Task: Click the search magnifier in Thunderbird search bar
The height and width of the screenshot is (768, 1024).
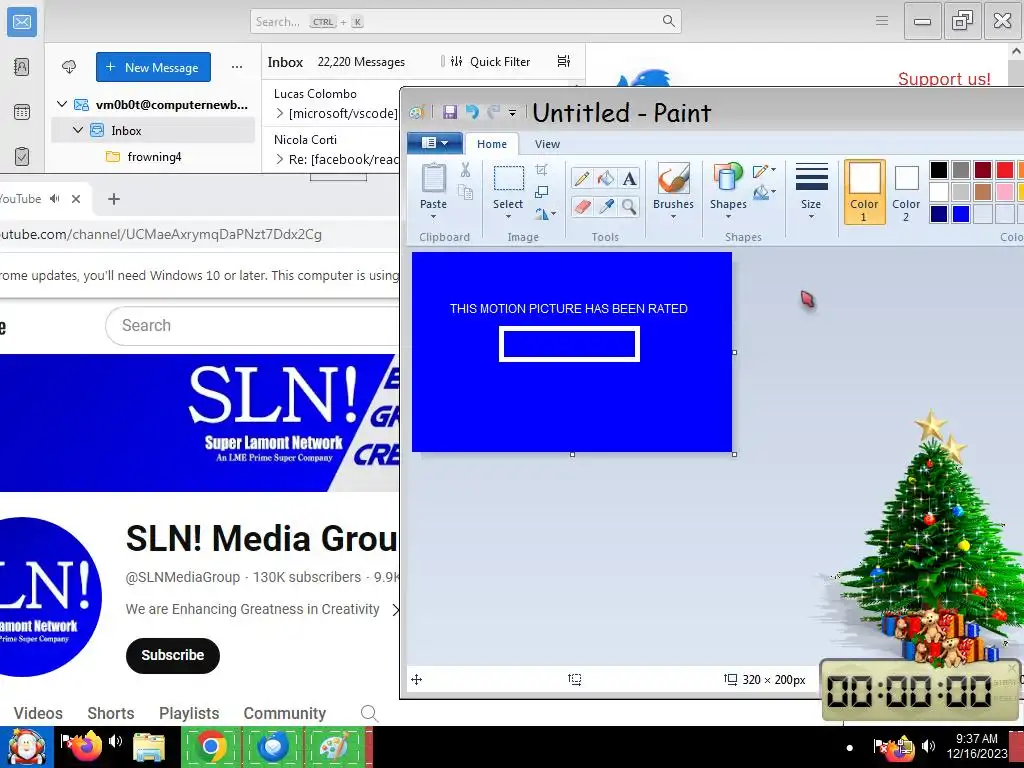Action: click(669, 21)
